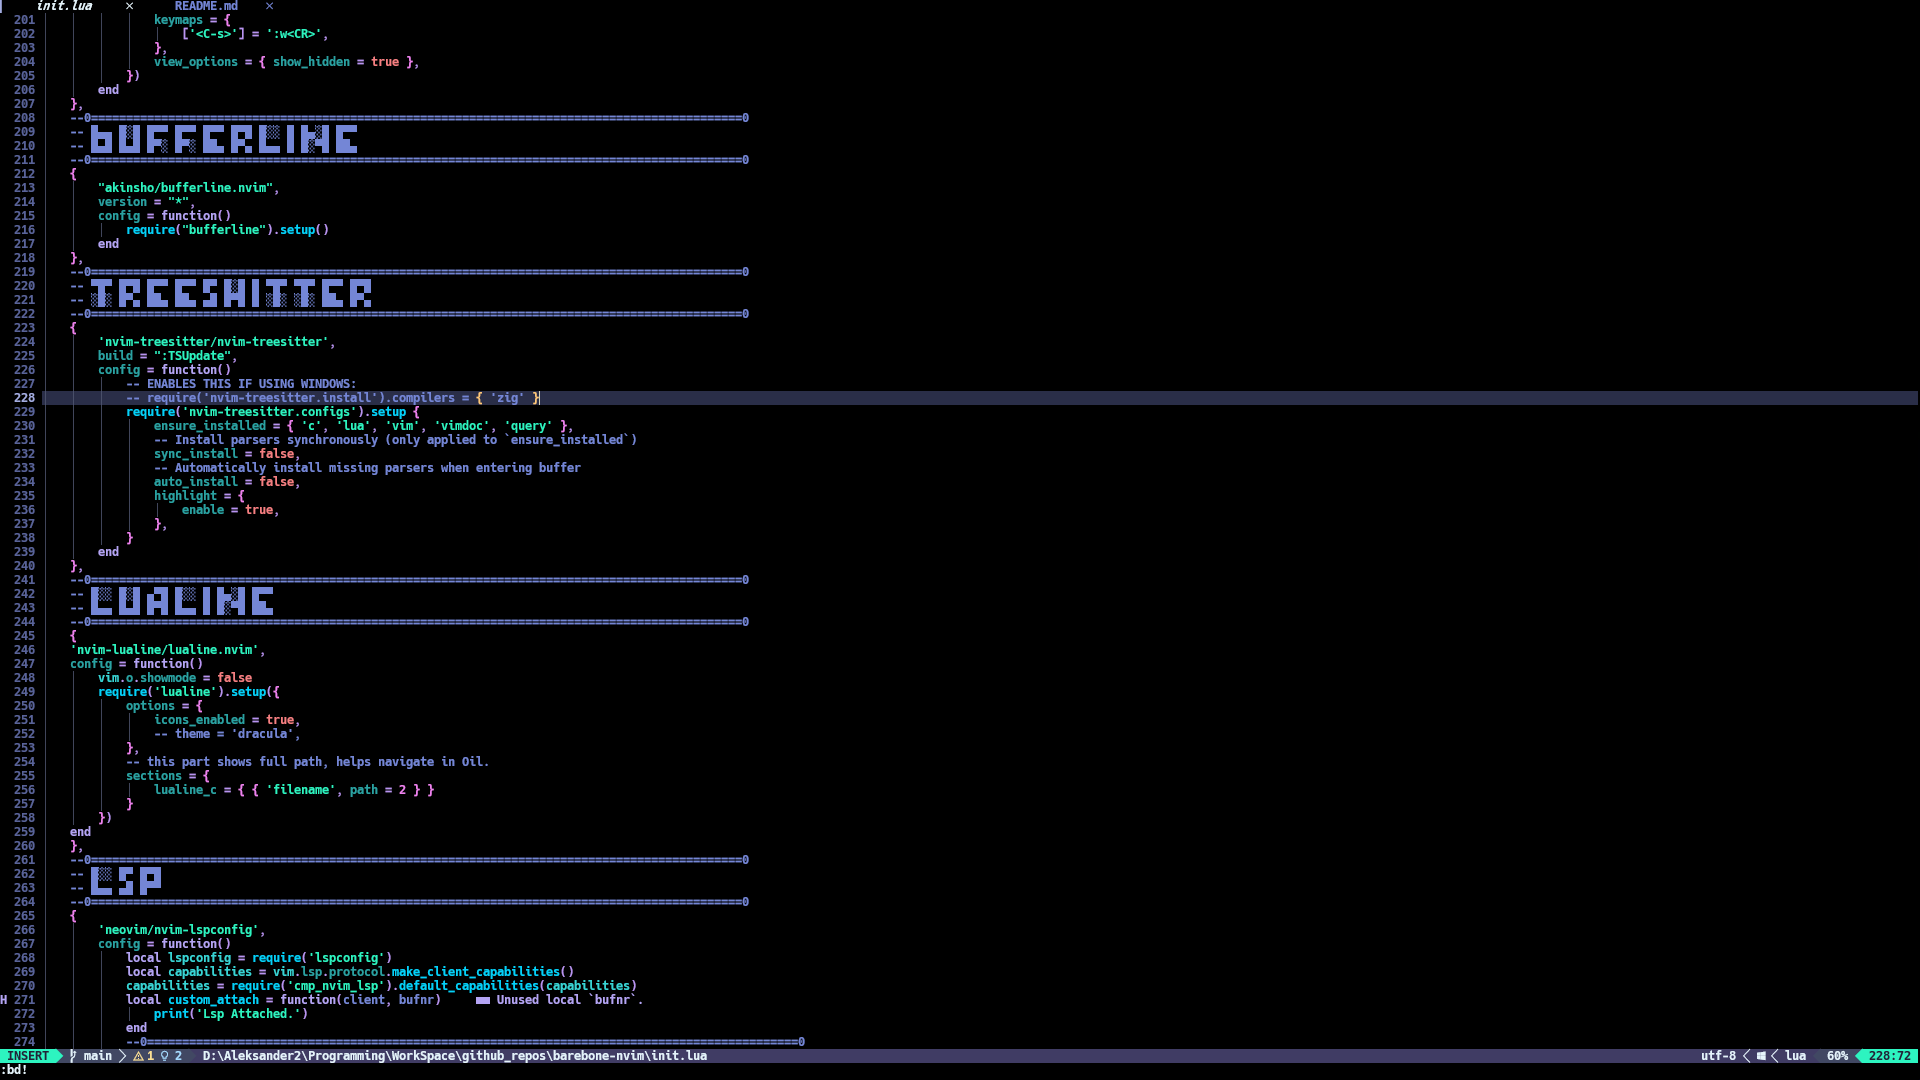The height and width of the screenshot is (1080, 1920).
Task: Click the INSERT mode indicator
Action: (28, 1056)
